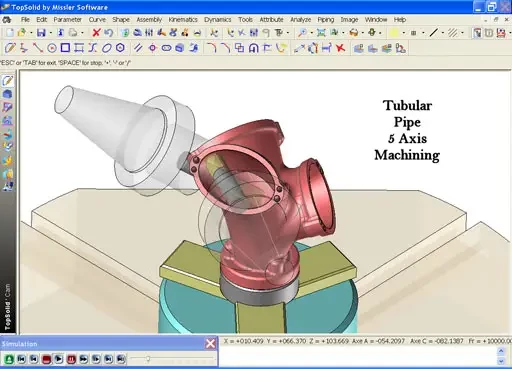The height and width of the screenshot is (369, 512).
Task: Play the simulation
Action: click(x=59, y=359)
